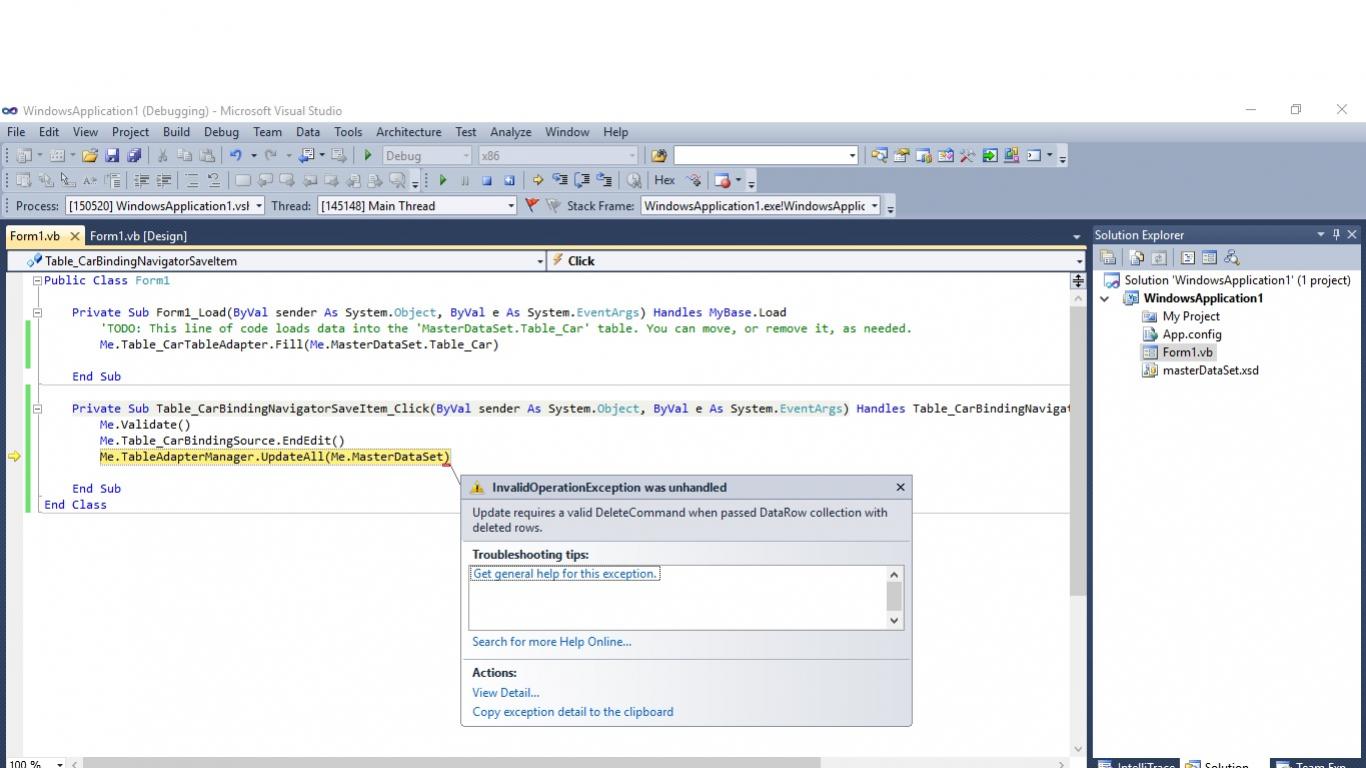Image resolution: width=1366 pixels, height=768 pixels.
Task: Click View Detail action link
Action: tap(506, 693)
